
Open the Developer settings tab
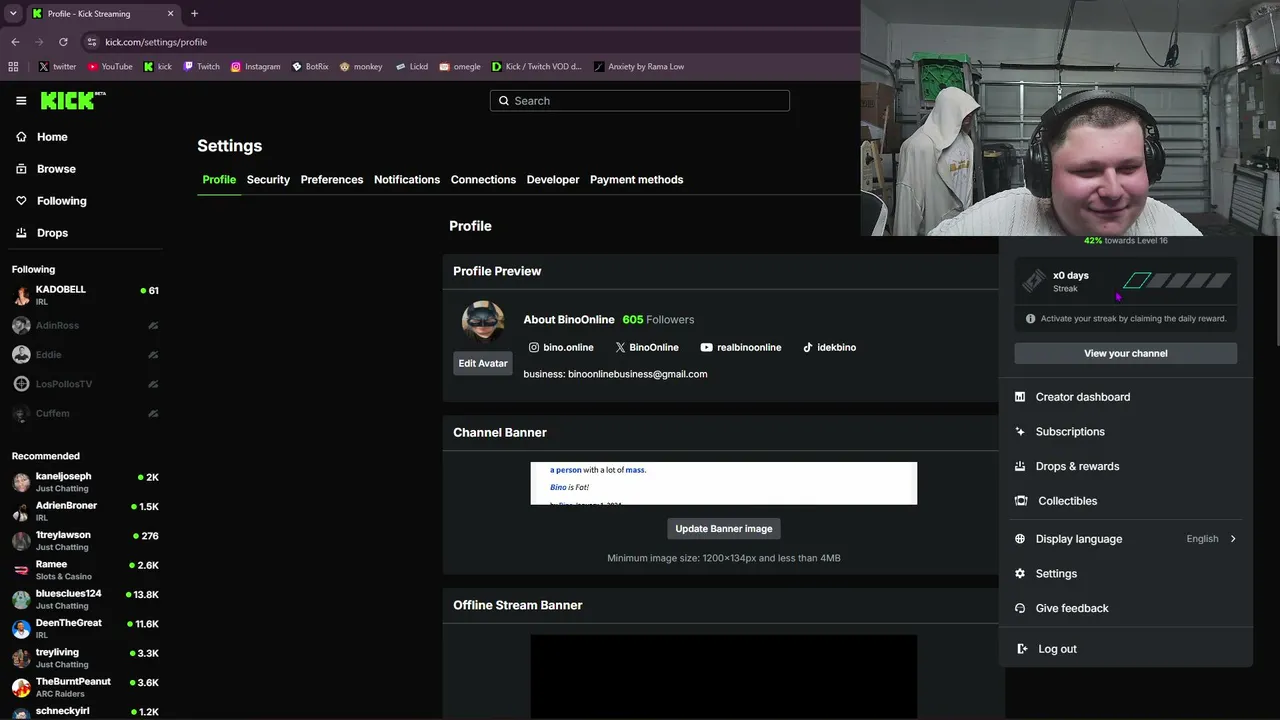coord(553,180)
